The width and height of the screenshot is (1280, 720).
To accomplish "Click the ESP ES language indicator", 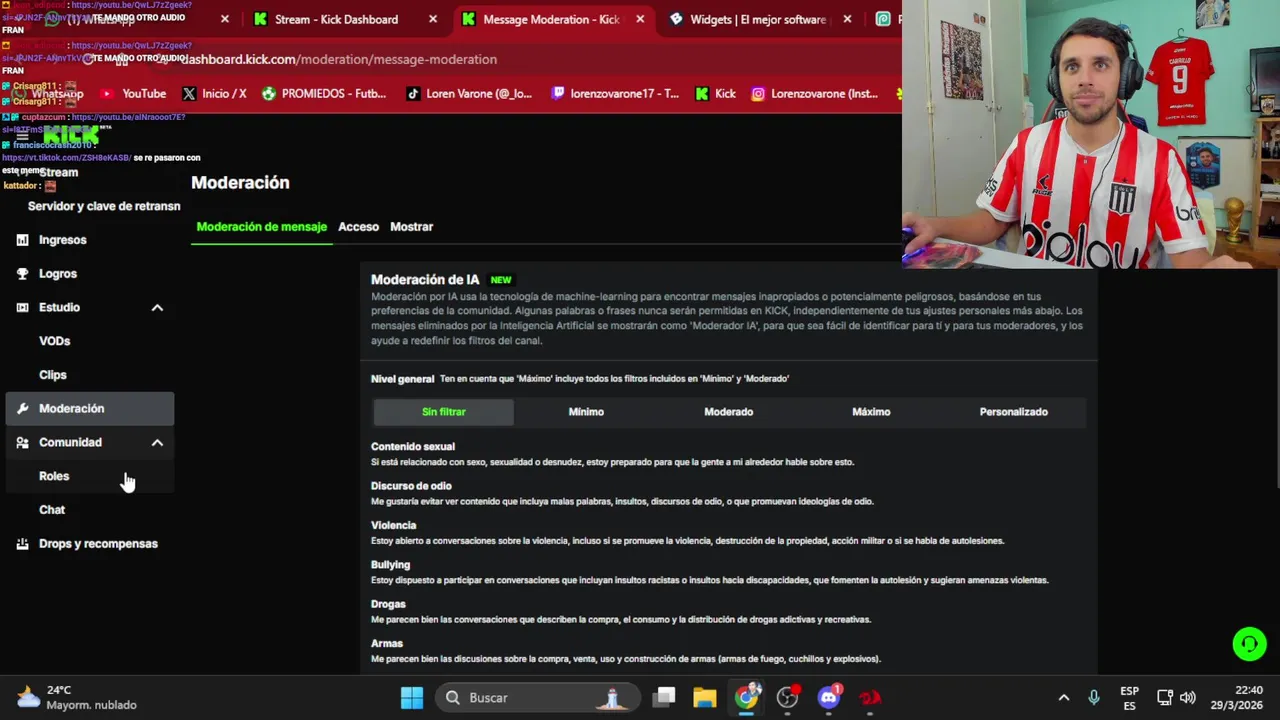I will [1129, 698].
